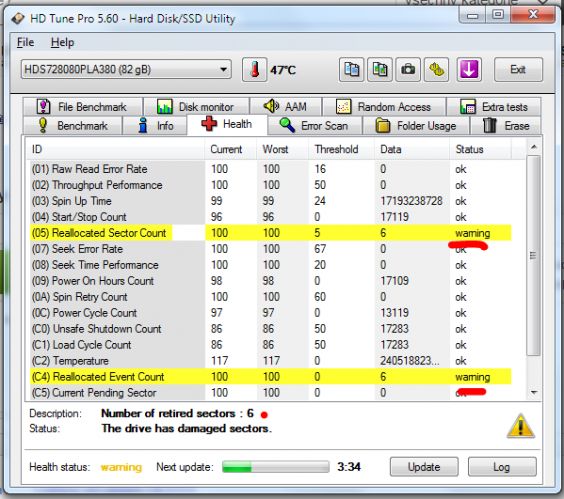
Task: Click the Status column header
Action: click(x=480, y=149)
